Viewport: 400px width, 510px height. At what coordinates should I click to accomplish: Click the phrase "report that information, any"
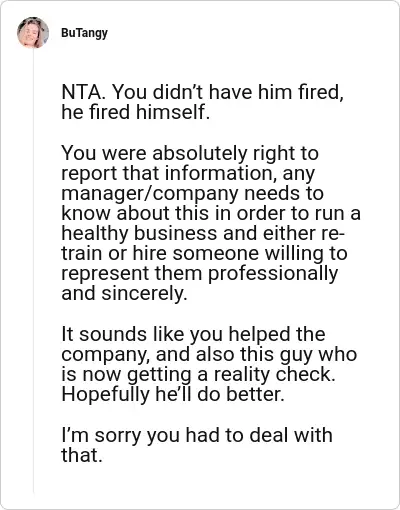188,174
